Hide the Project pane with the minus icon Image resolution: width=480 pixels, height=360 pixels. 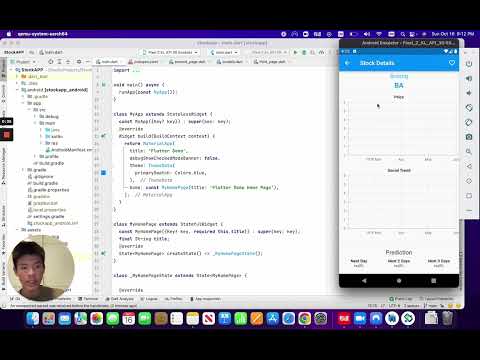click(x=88, y=62)
